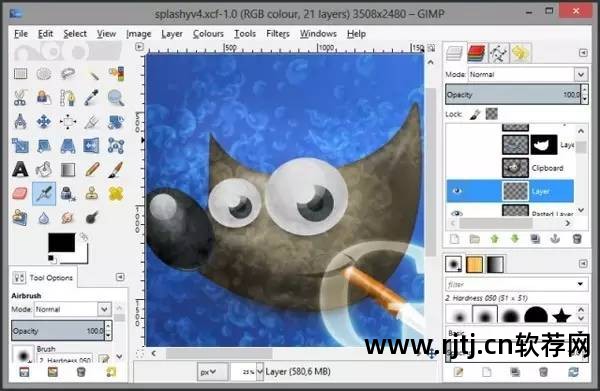
Task: Activate the Pencil tool
Action: 92,169
